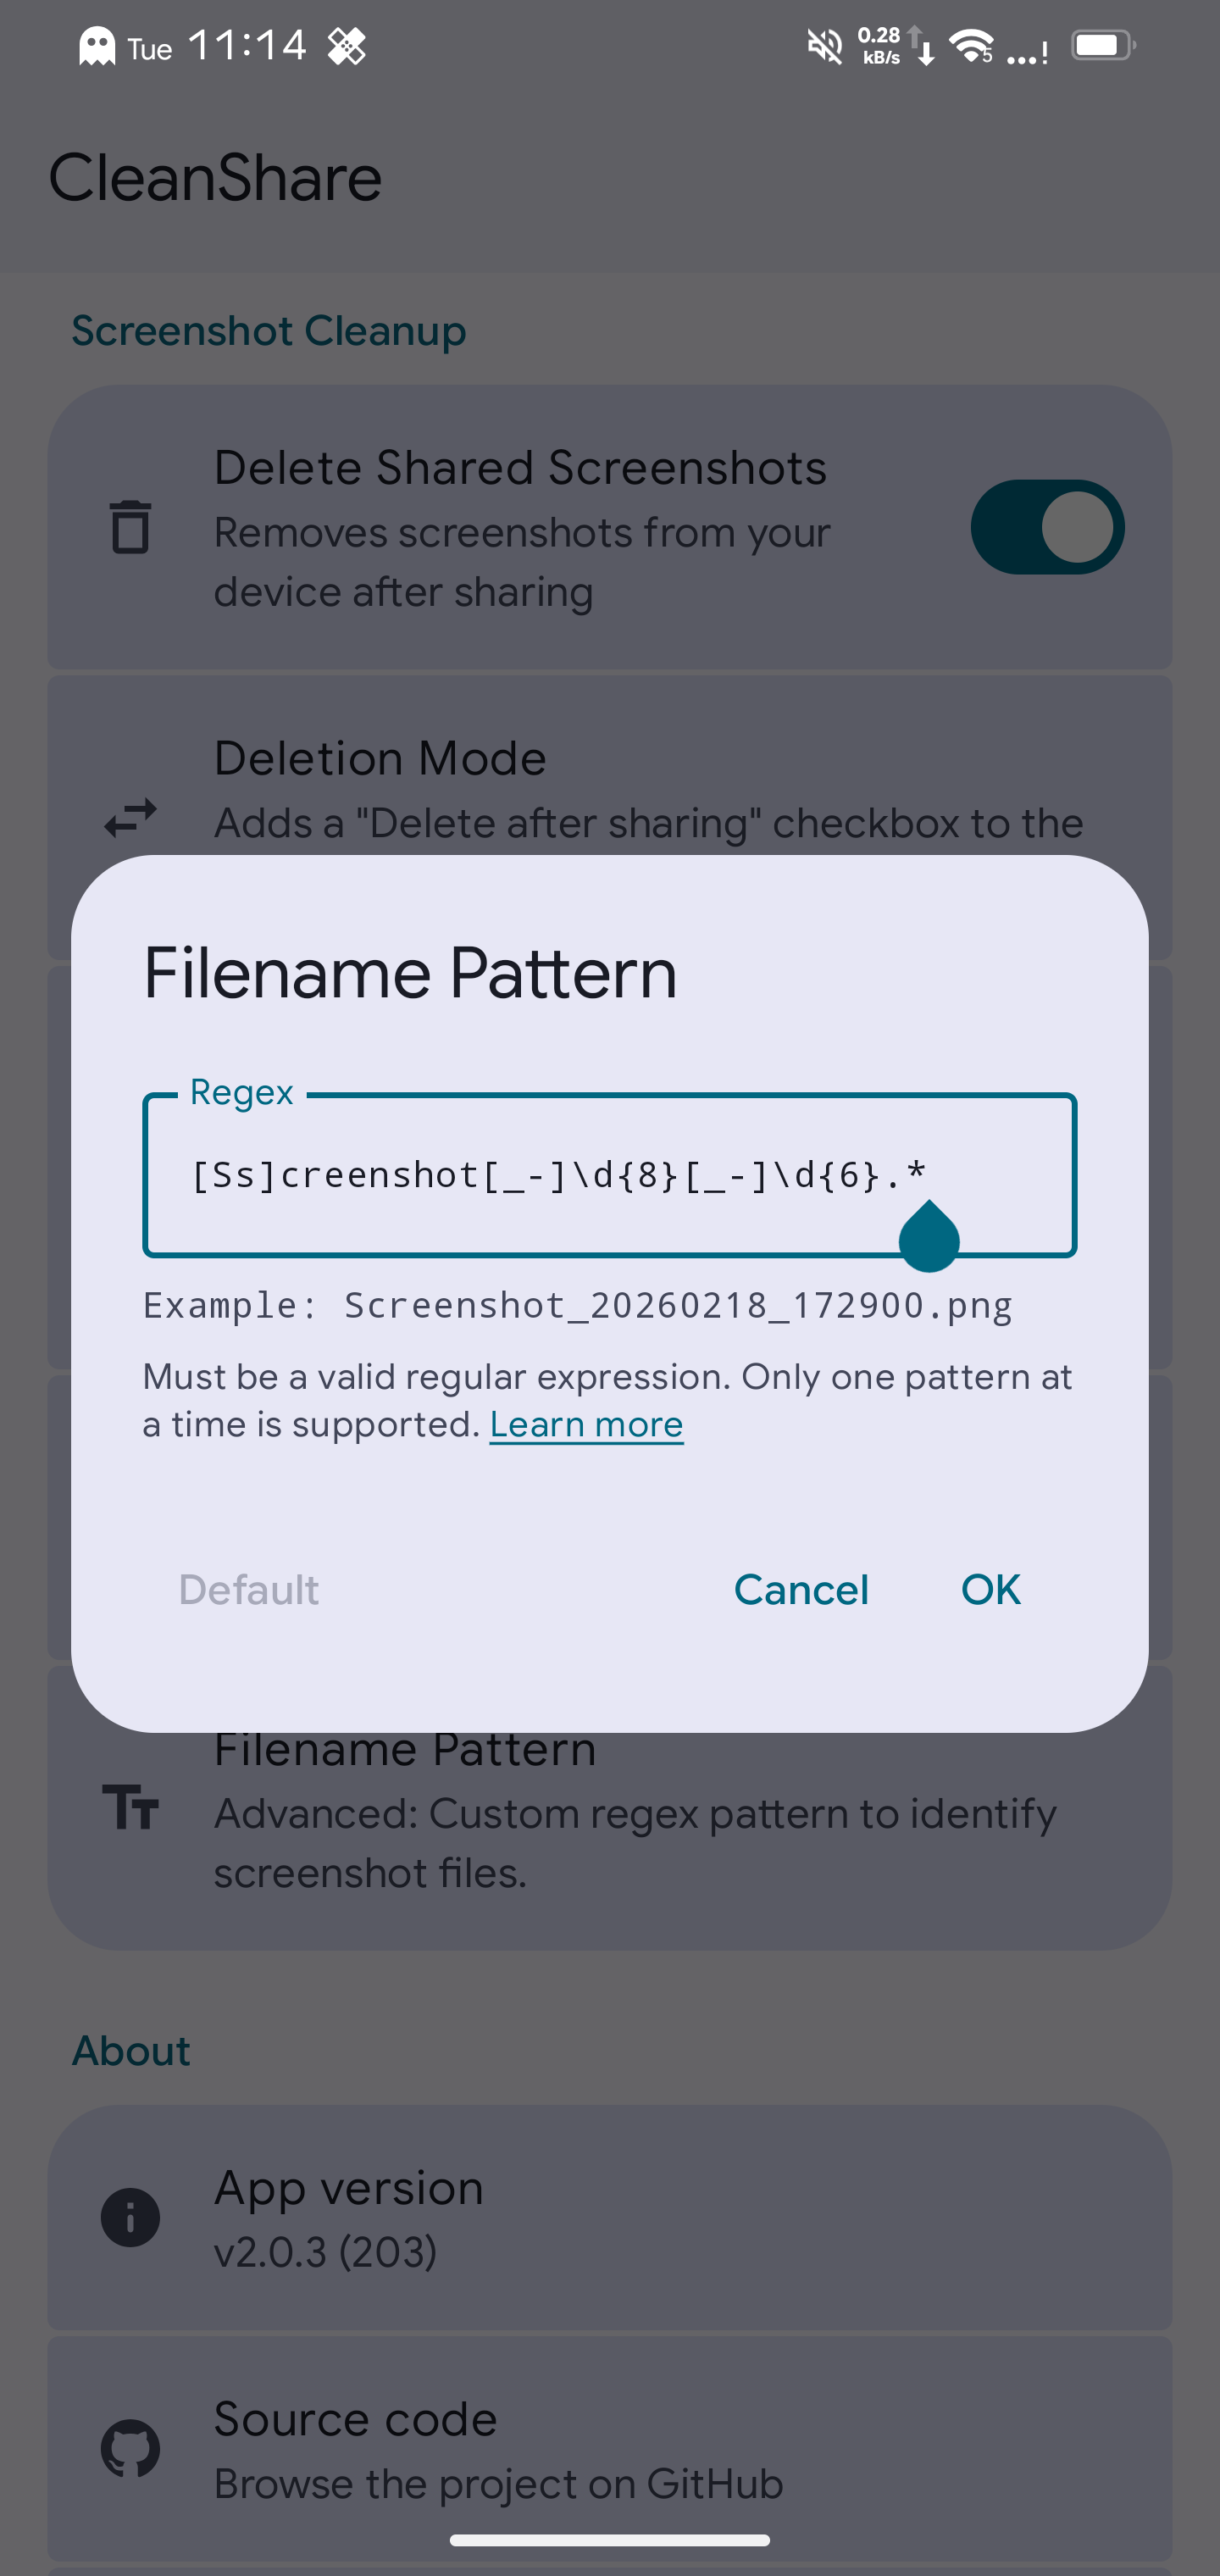1220x2576 pixels.
Task: Tap the App version info icon
Action: click(130, 2217)
